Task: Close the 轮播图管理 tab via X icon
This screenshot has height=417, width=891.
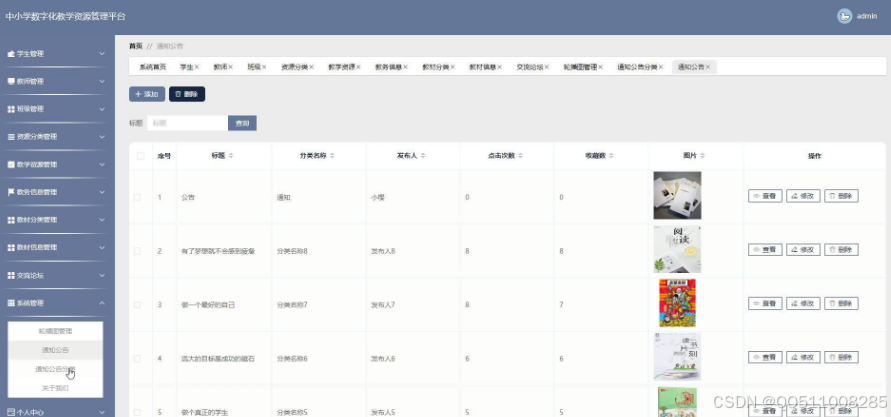Action: (601, 67)
